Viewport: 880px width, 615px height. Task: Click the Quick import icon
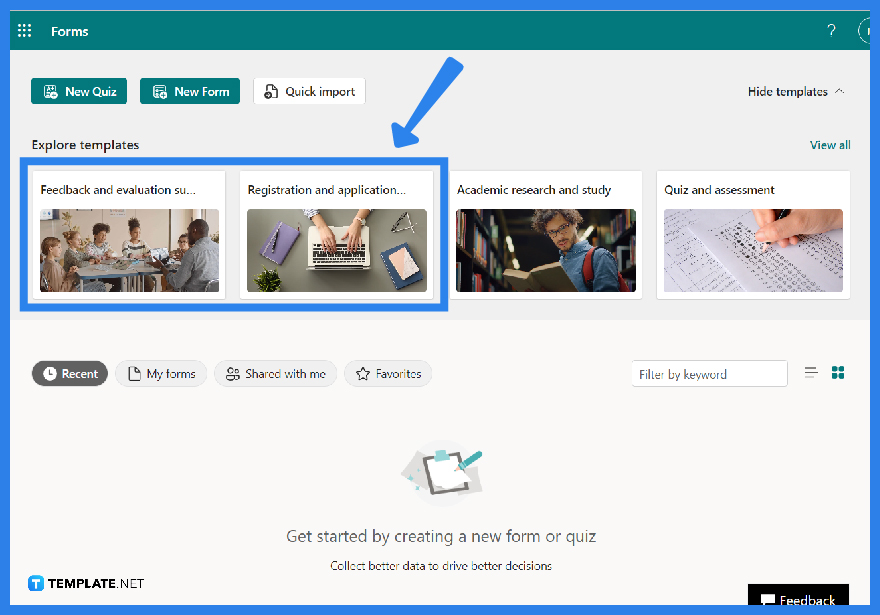[271, 91]
